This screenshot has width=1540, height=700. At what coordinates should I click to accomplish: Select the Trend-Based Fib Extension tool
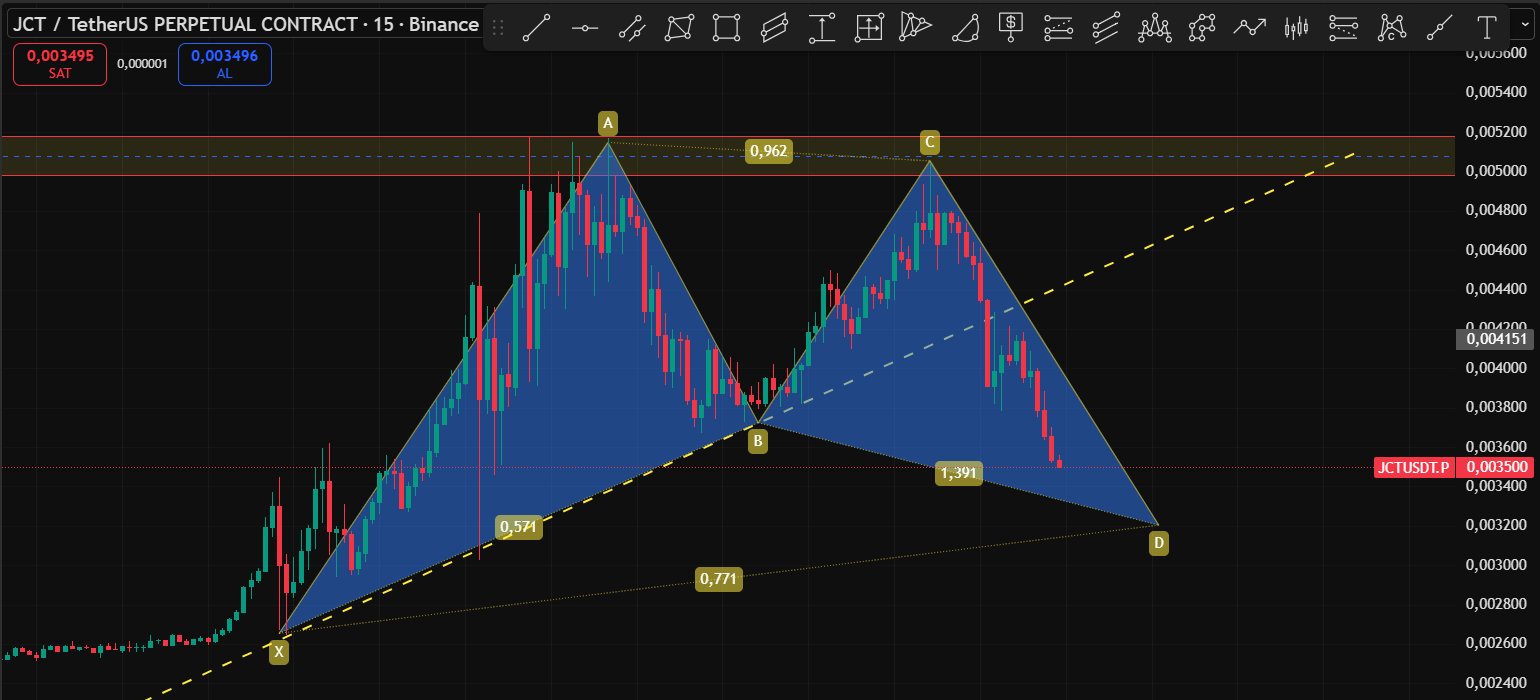pyautogui.click(x=1344, y=27)
